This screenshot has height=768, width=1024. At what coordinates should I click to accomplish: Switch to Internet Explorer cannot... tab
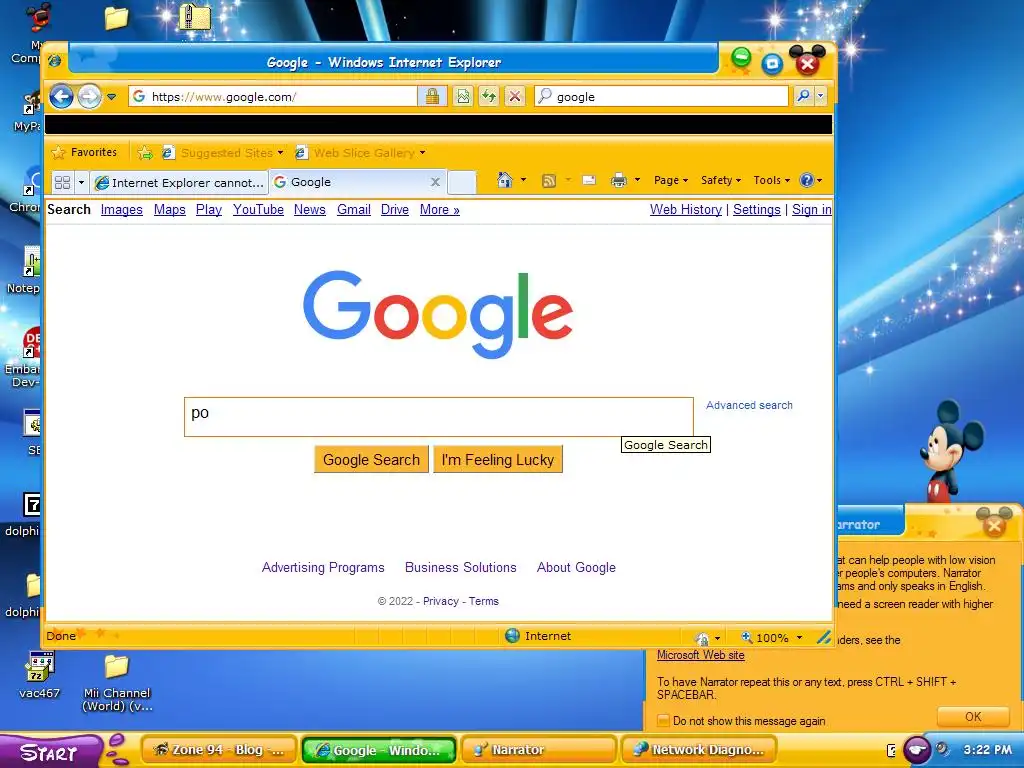[179, 182]
